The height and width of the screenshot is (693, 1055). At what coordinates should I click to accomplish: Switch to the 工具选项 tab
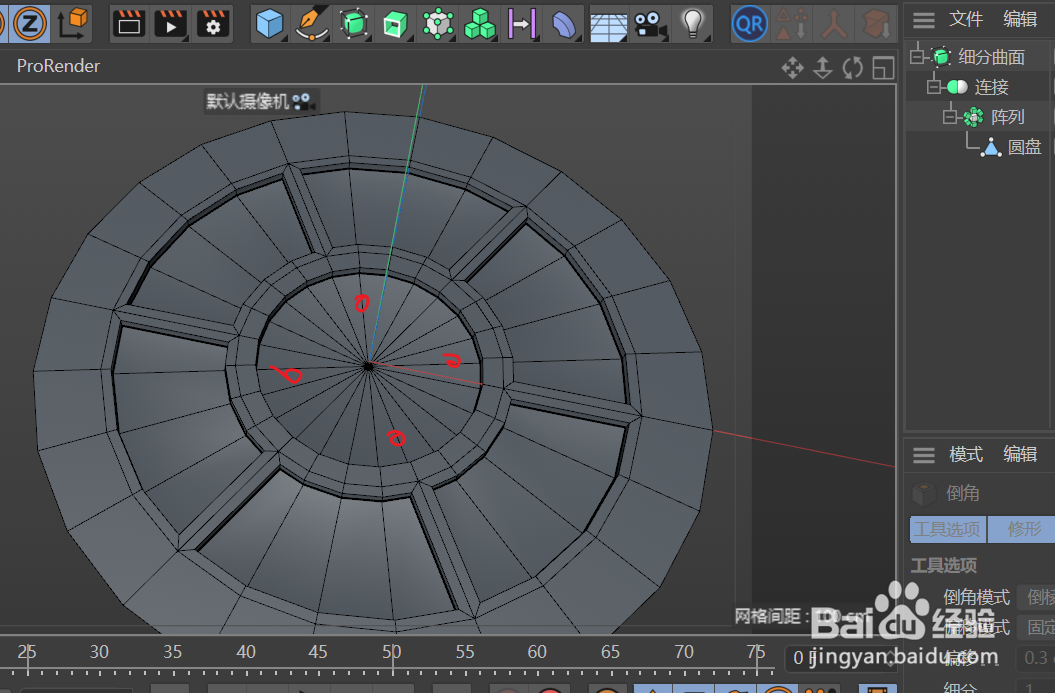[947, 530]
